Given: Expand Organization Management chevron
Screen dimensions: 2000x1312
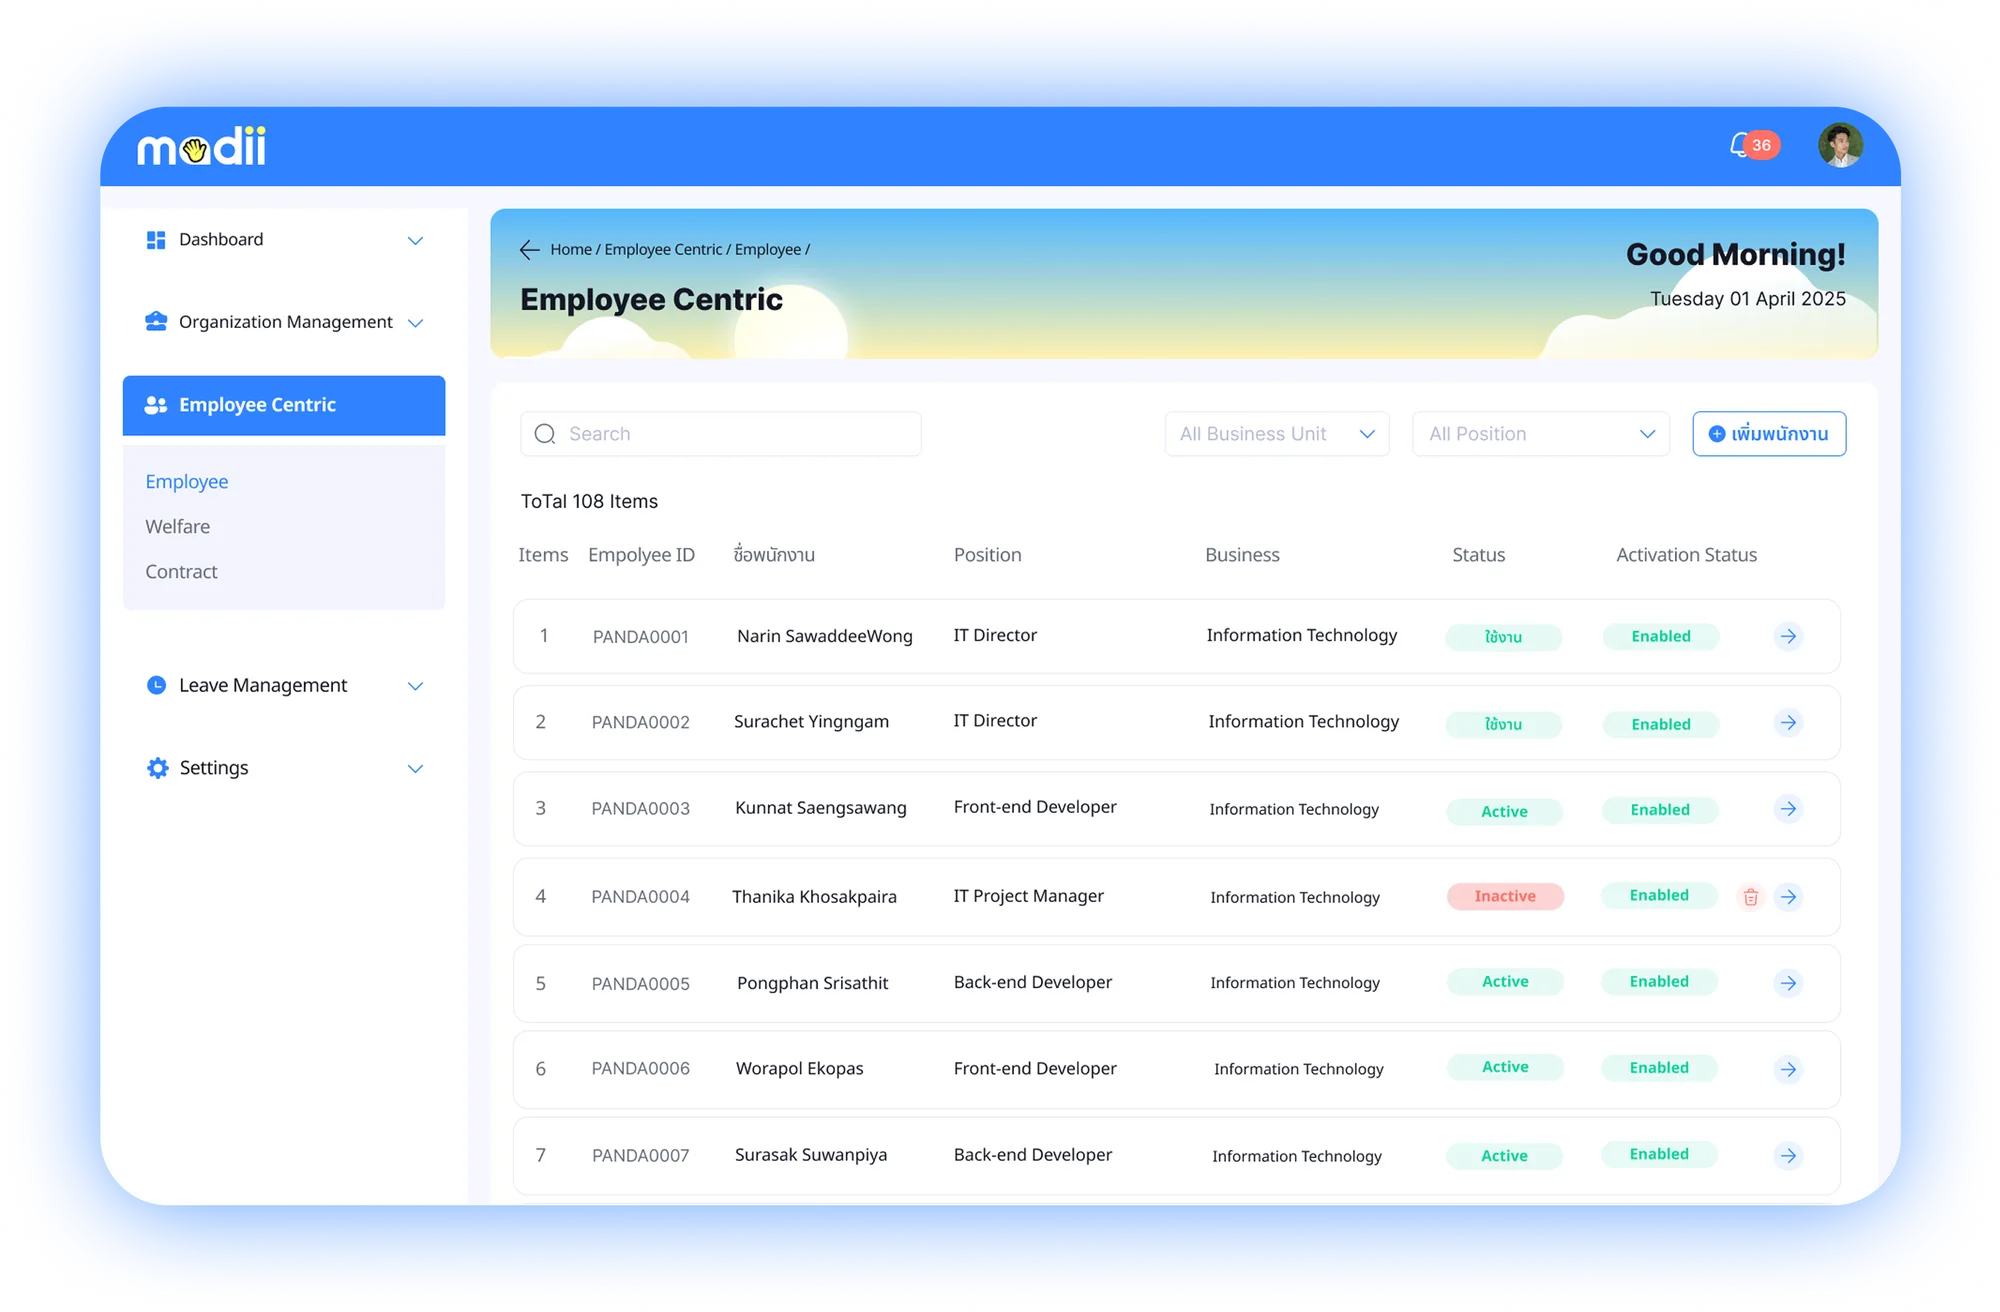Looking at the screenshot, I should tap(415, 323).
